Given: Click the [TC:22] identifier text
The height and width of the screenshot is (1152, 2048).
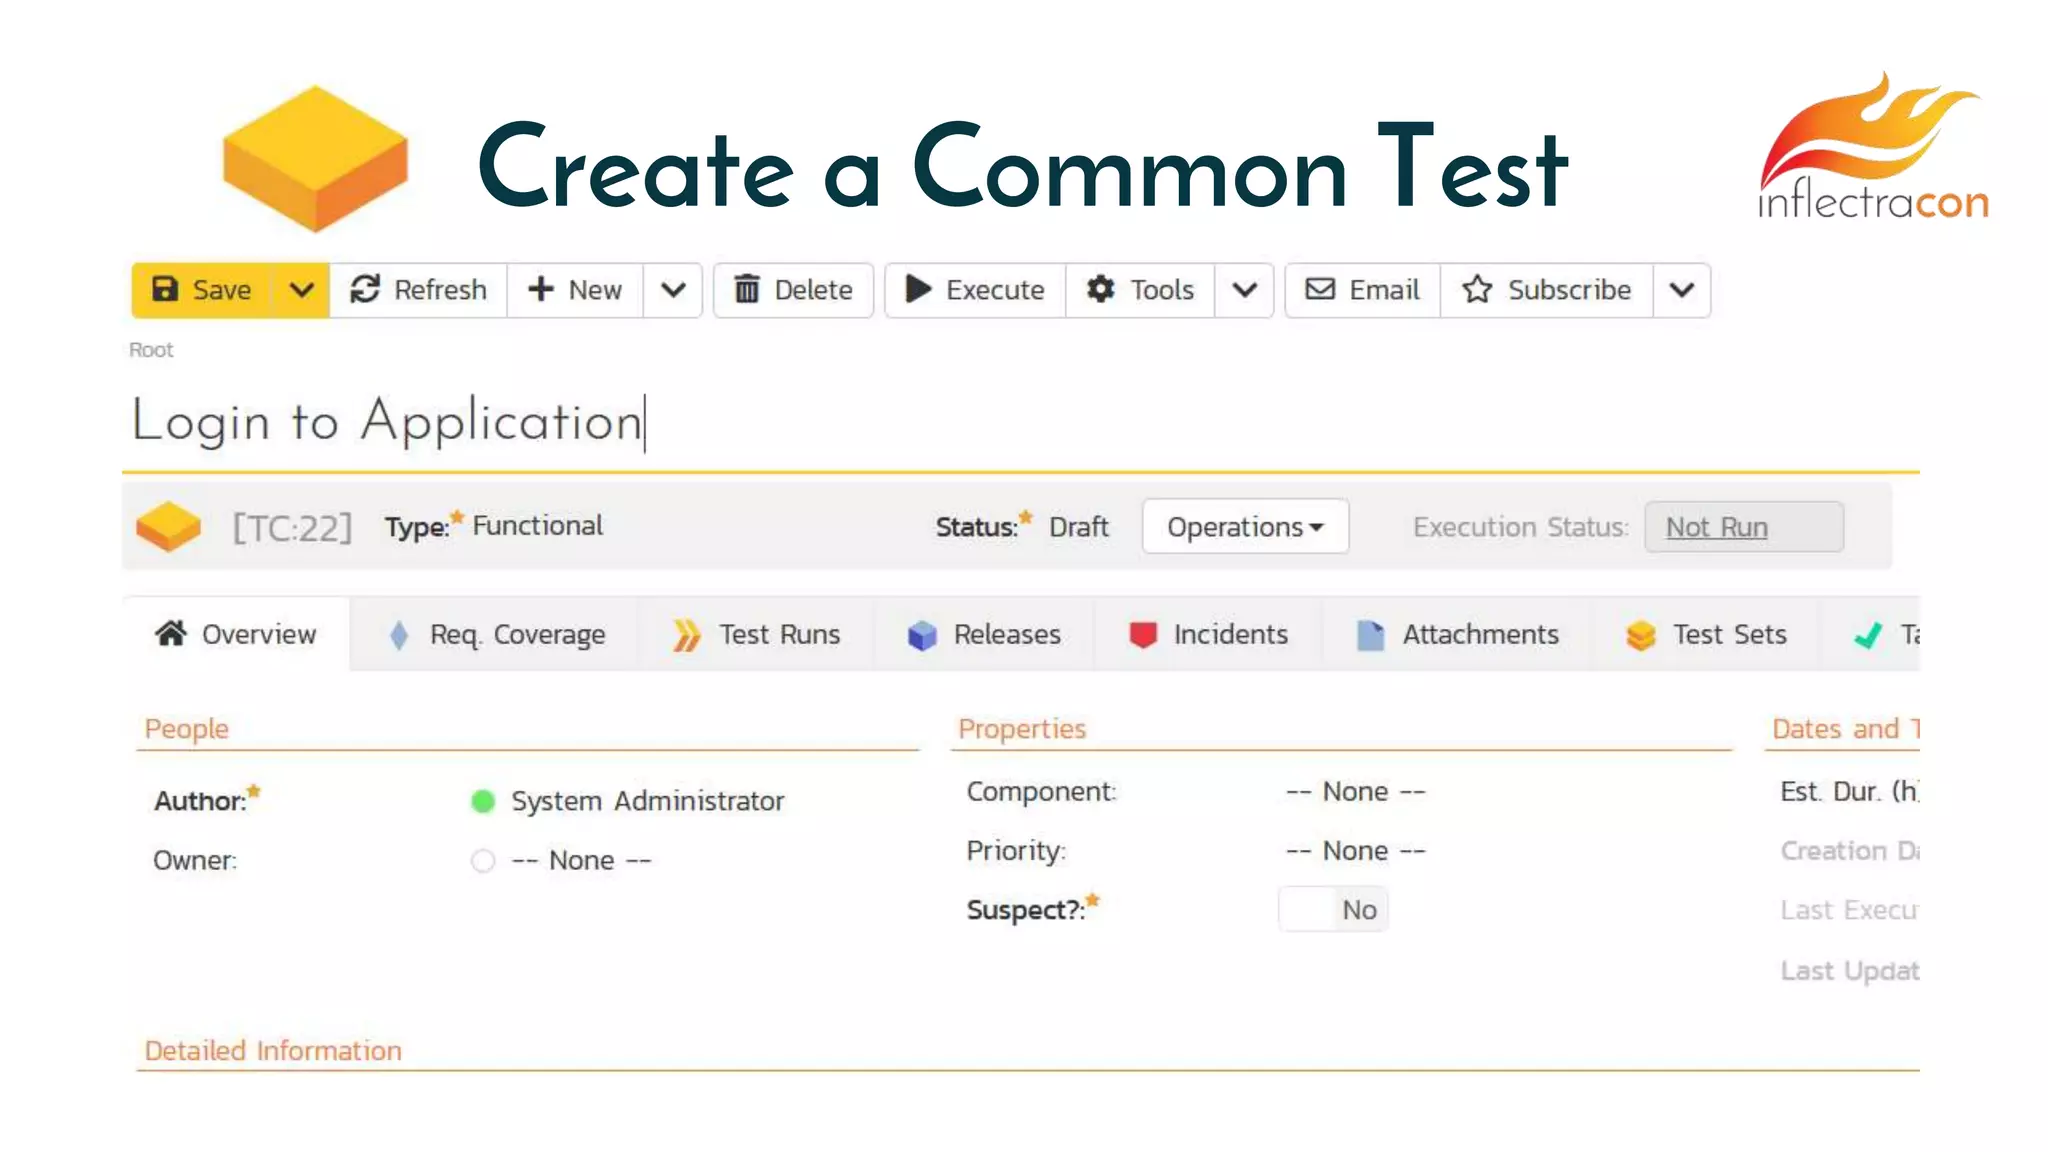Looking at the screenshot, I should pyautogui.click(x=292, y=528).
